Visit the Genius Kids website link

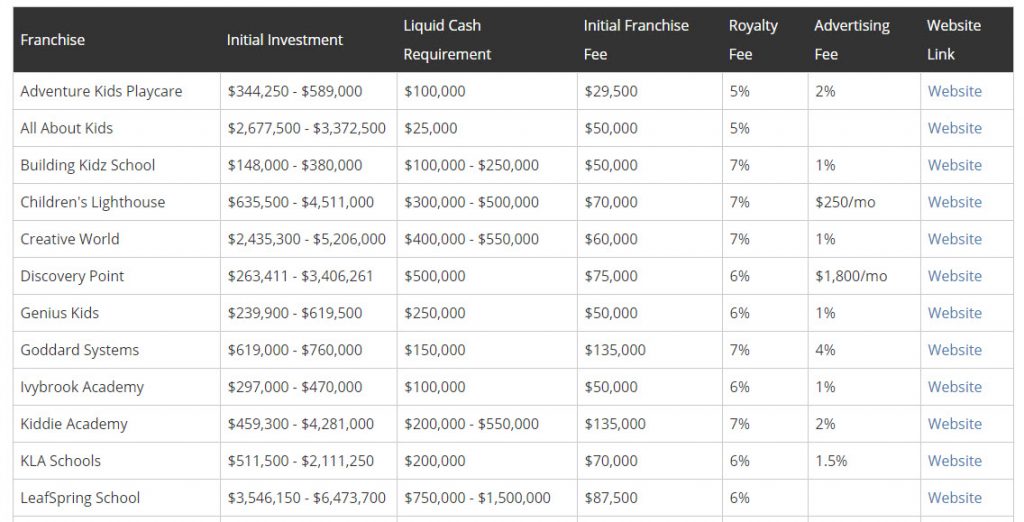[x=954, y=313]
